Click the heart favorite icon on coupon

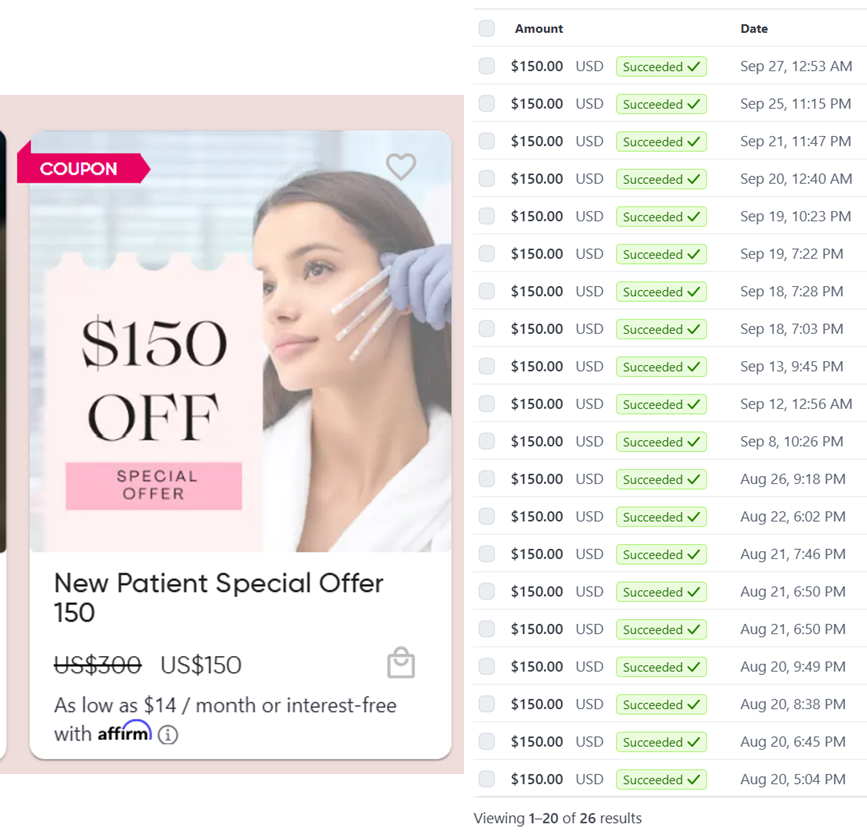(401, 166)
